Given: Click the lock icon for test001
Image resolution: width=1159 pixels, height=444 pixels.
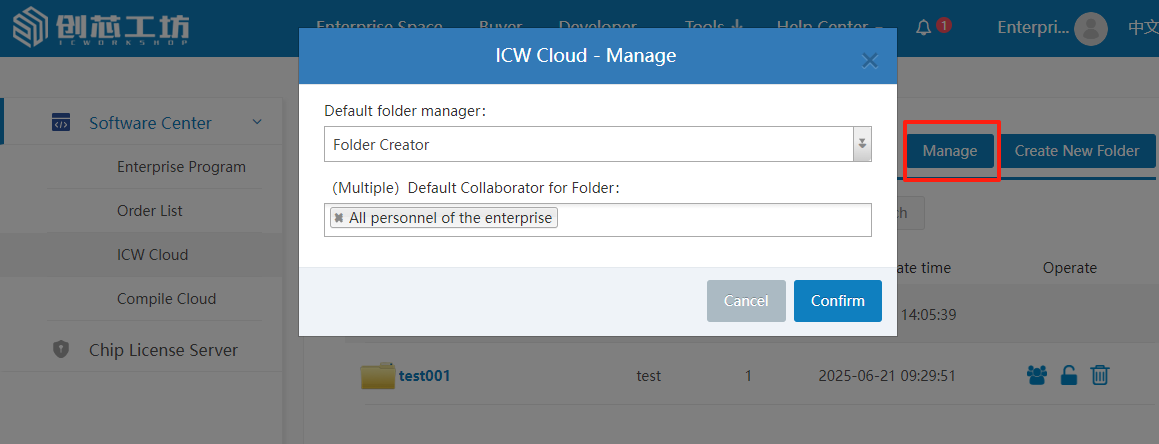Looking at the screenshot, I should (x=1068, y=376).
